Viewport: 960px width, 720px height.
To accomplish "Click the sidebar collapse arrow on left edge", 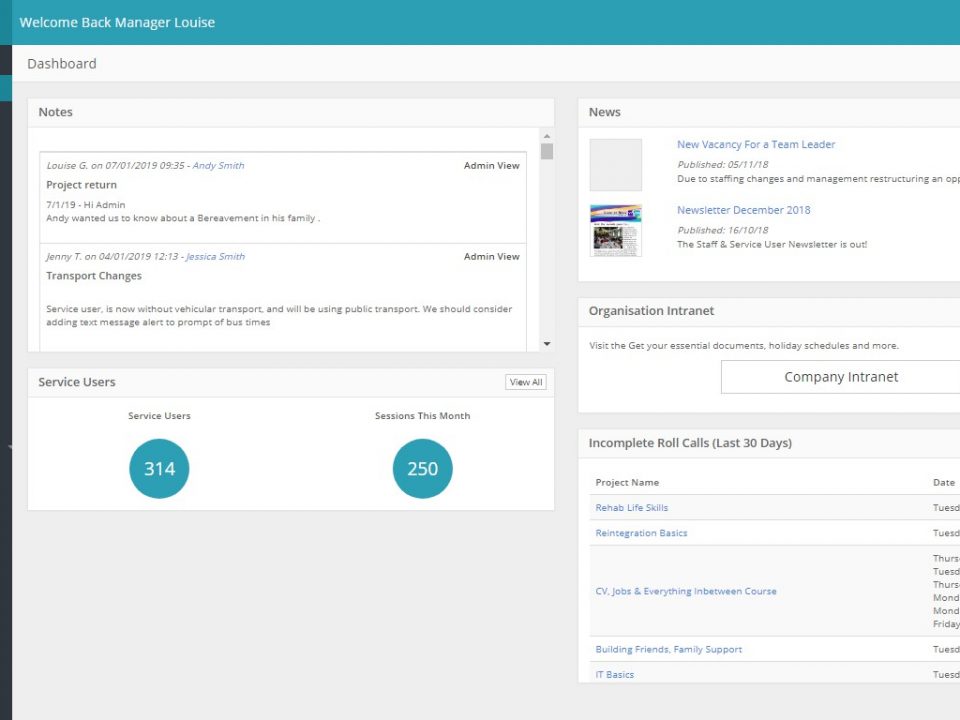I will click(x=9, y=447).
